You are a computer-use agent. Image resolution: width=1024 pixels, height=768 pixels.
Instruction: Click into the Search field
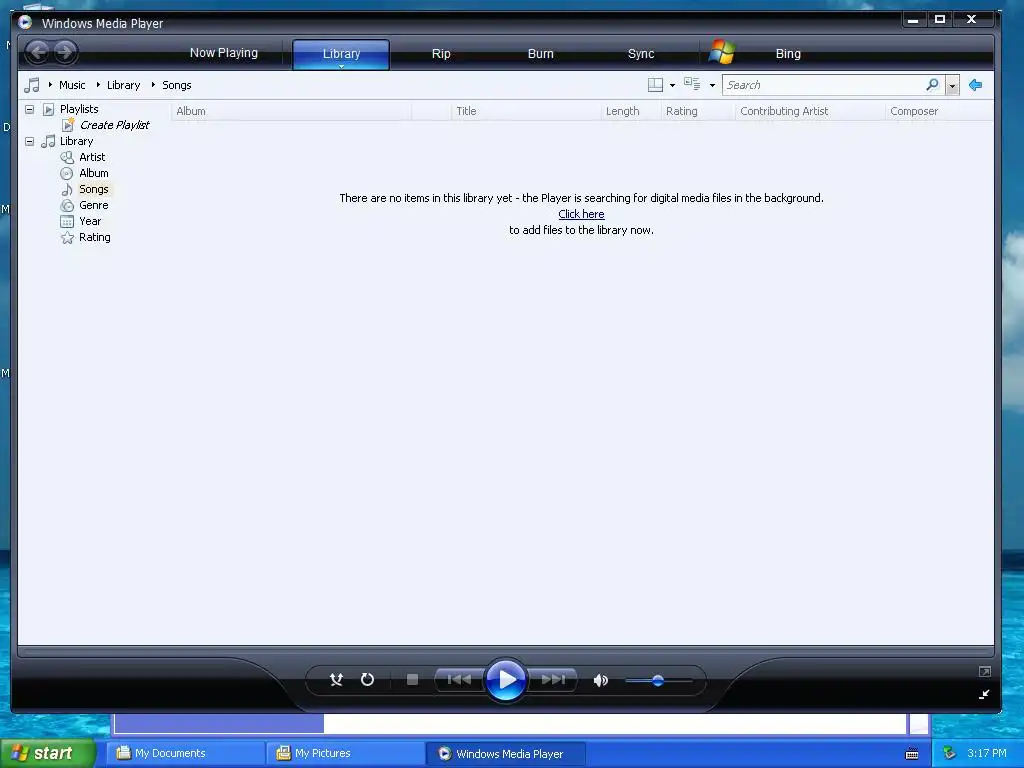point(825,85)
